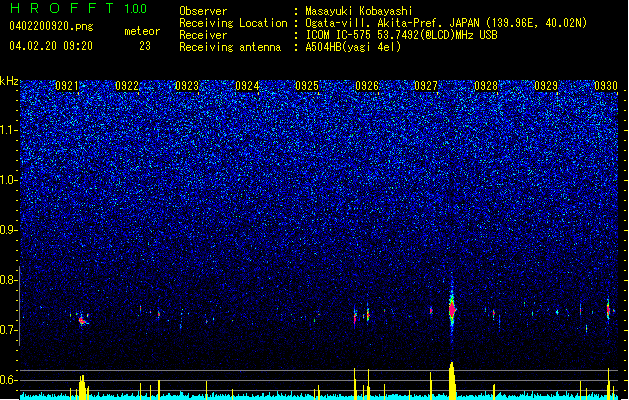Click the 0923 time marker
This screenshot has height=400, width=629.
(x=187, y=86)
